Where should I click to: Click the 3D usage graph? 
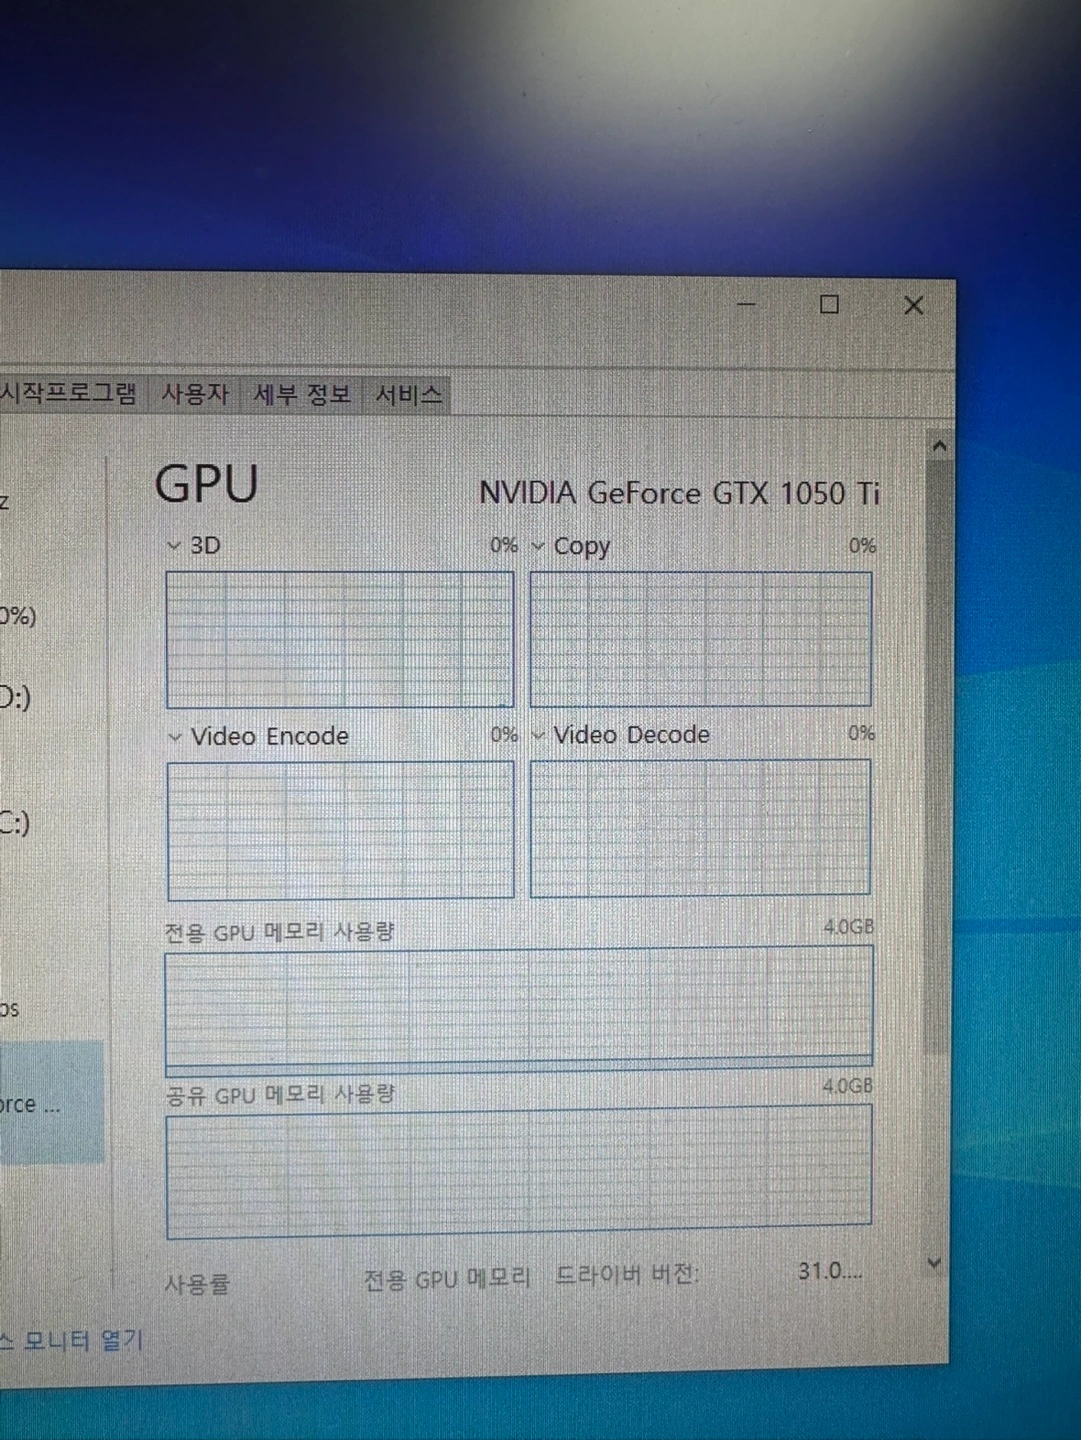(340, 640)
